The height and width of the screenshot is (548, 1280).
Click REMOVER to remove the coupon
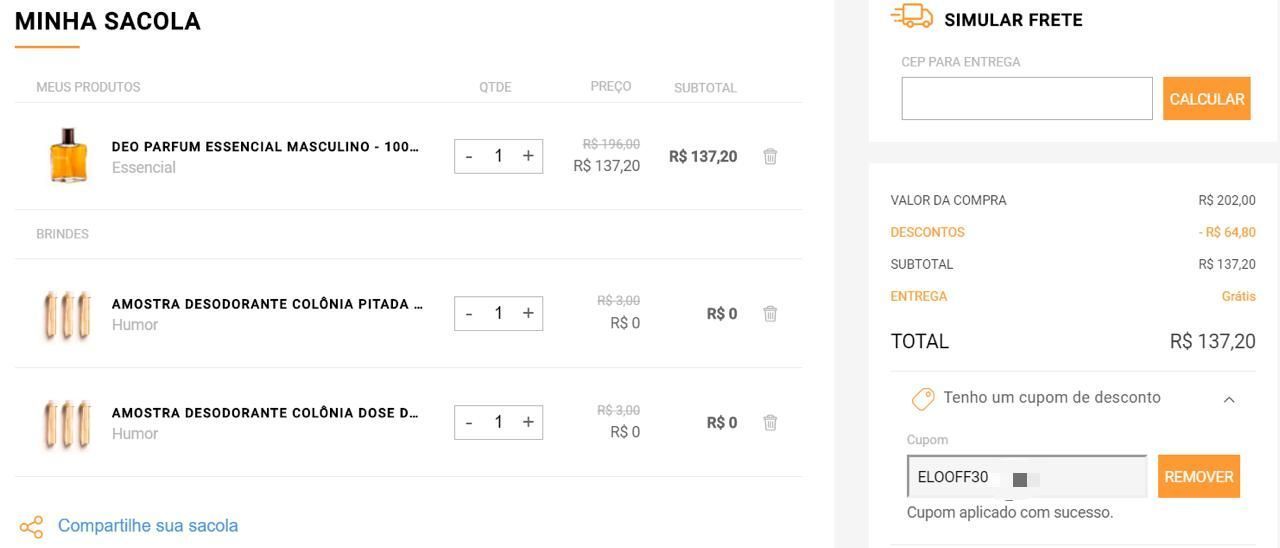[x=1199, y=477]
